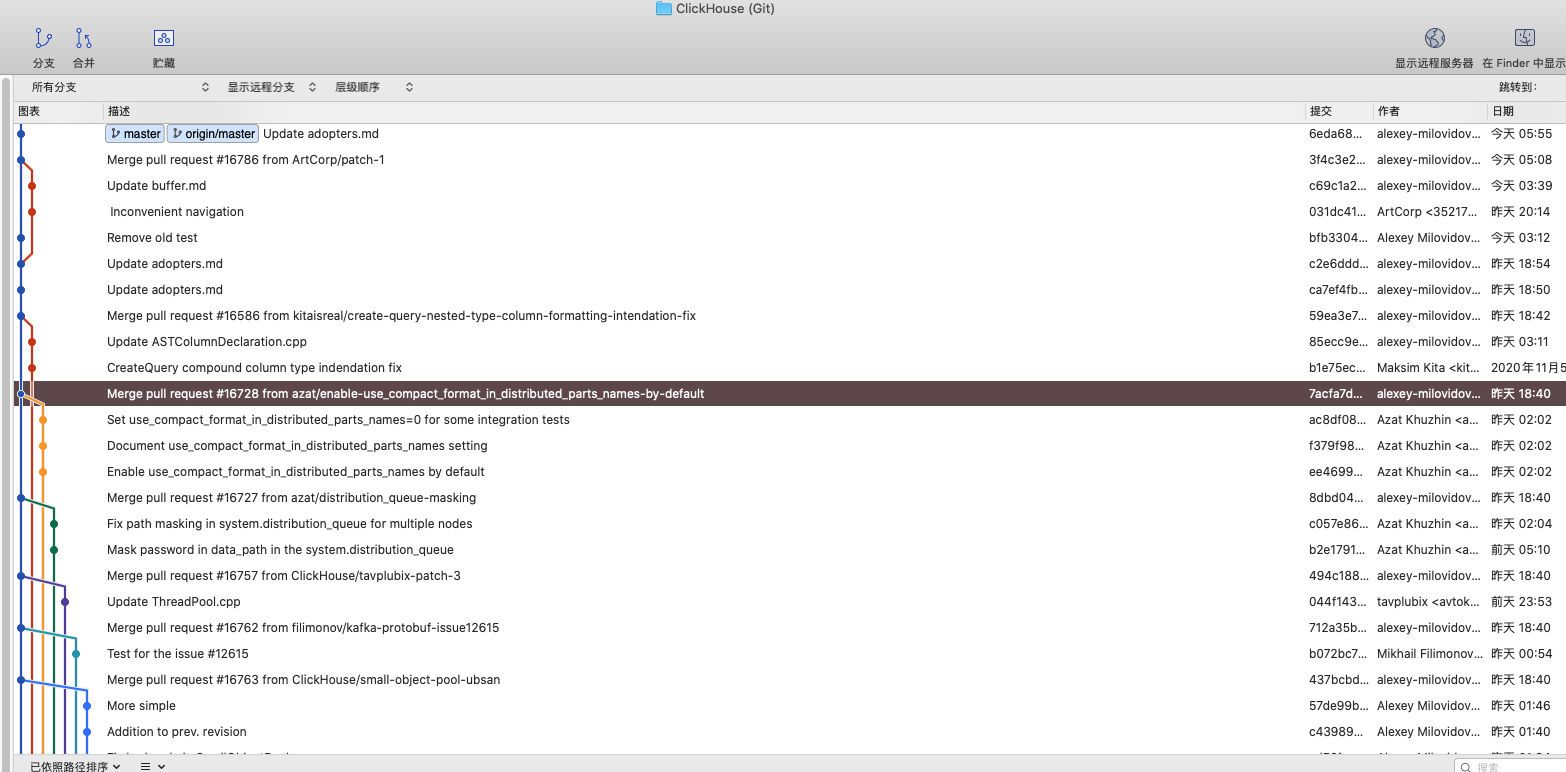Select commit 'More simple'
This screenshot has width=1566, height=772.
pos(790,706)
